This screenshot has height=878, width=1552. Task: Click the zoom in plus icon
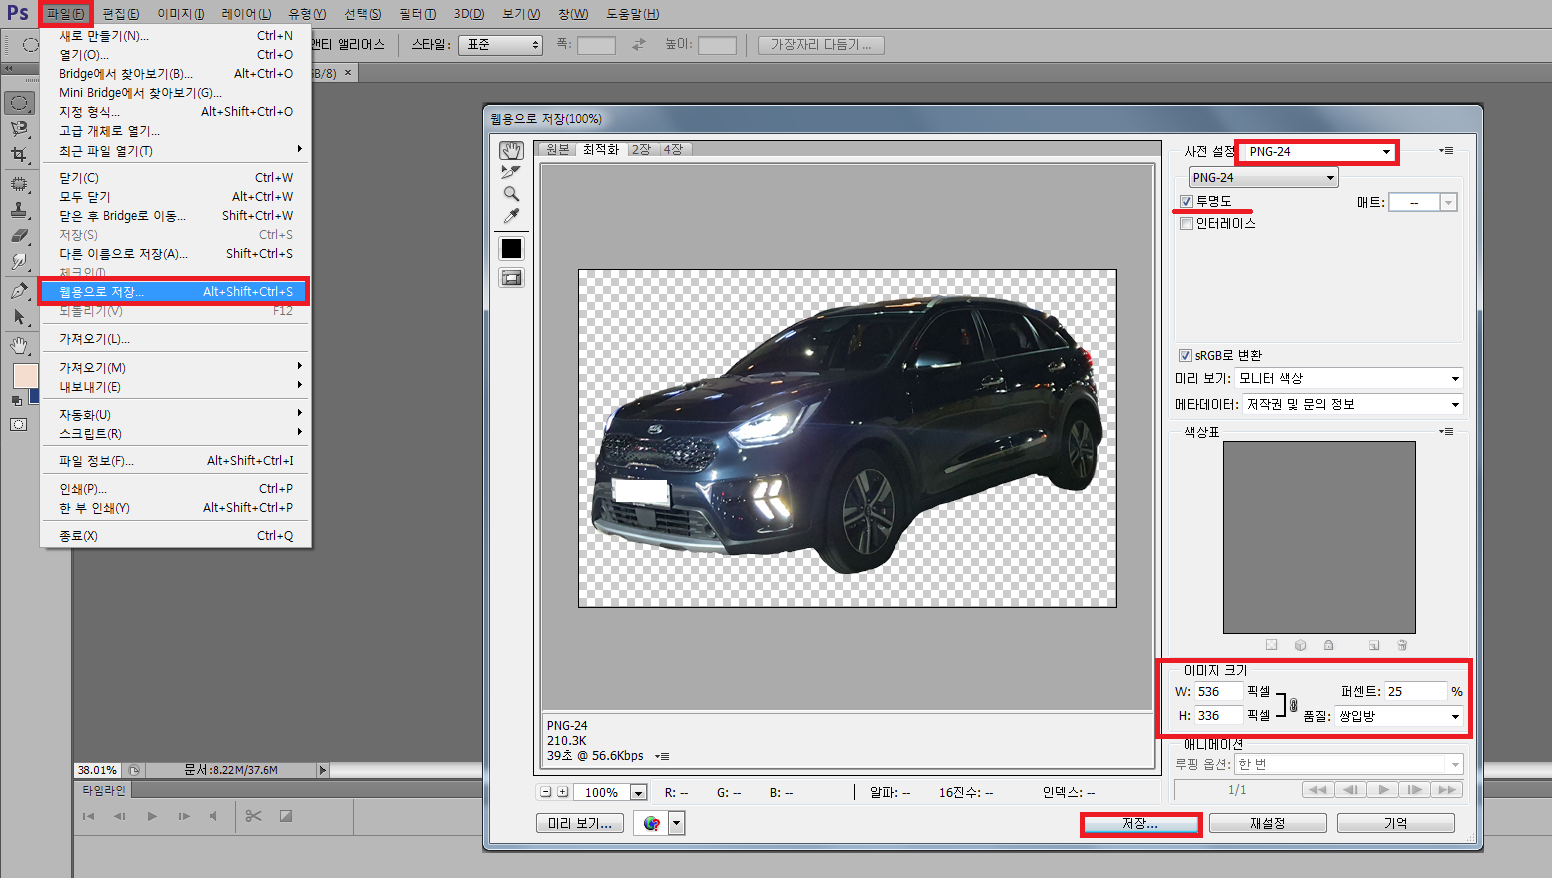point(563,792)
